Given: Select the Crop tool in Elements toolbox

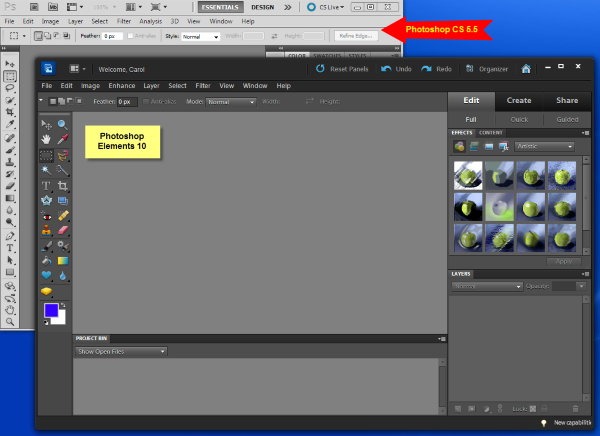Looking at the screenshot, I should tap(63, 186).
